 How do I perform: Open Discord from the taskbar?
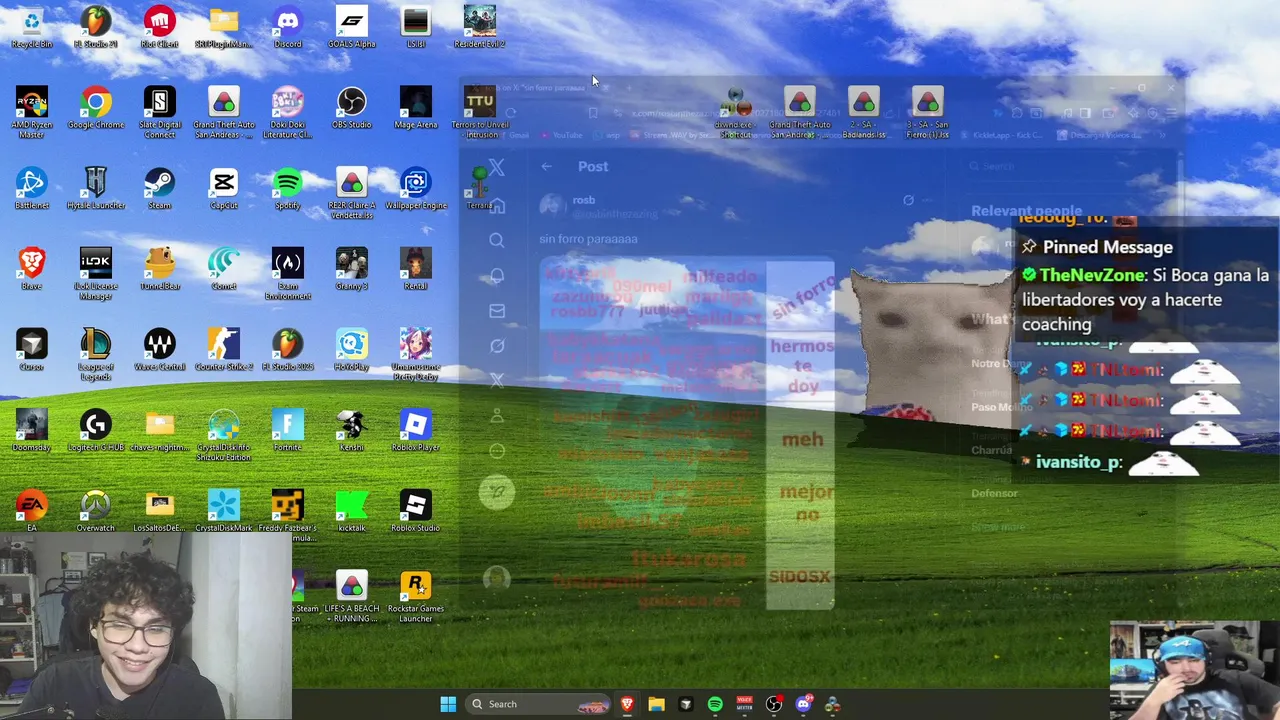803,704
